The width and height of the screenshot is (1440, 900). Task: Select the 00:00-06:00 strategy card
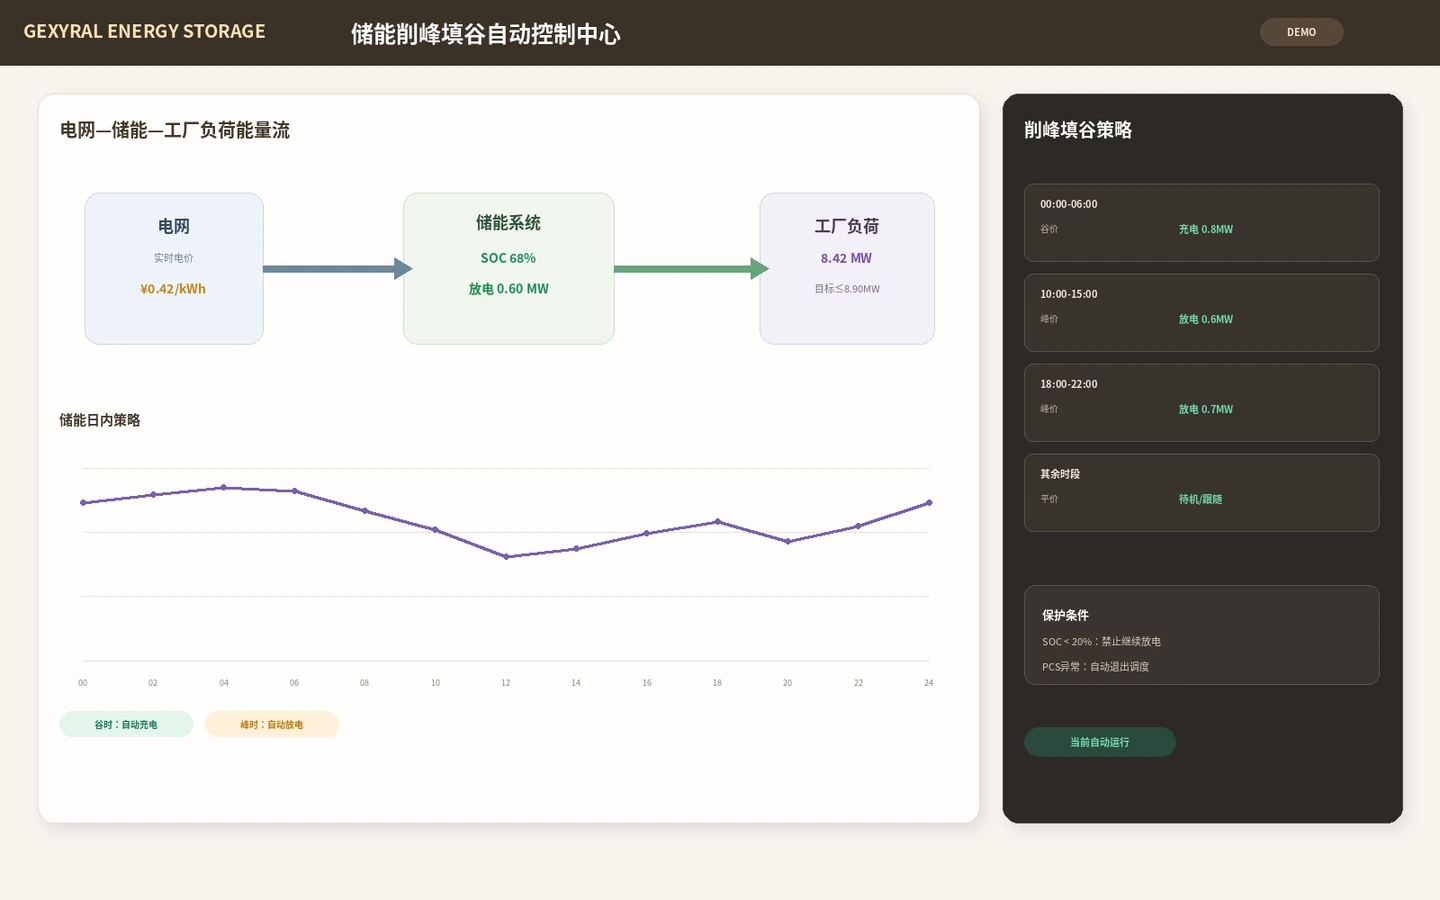pos(1201,223)
